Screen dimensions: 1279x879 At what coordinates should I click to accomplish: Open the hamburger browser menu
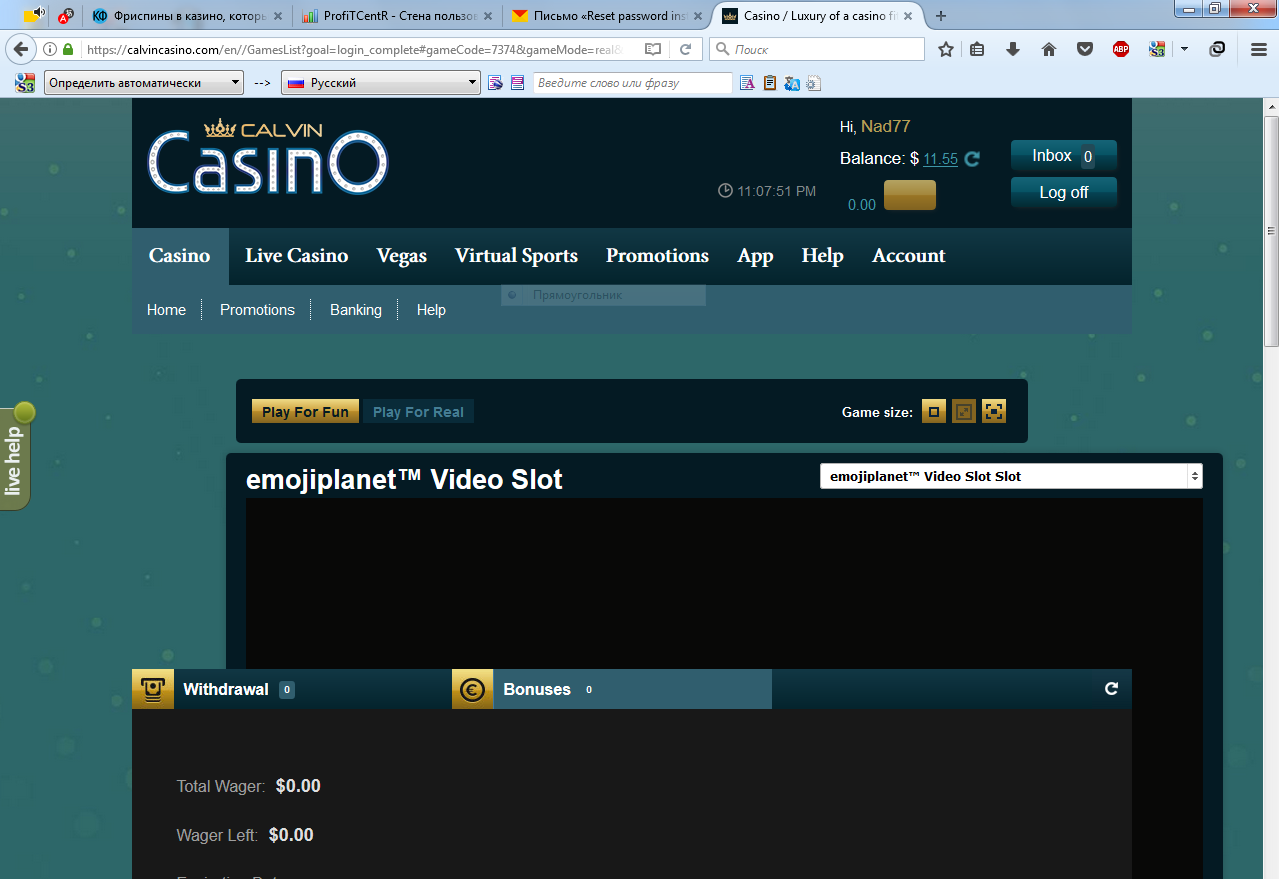click(1259, 49)
